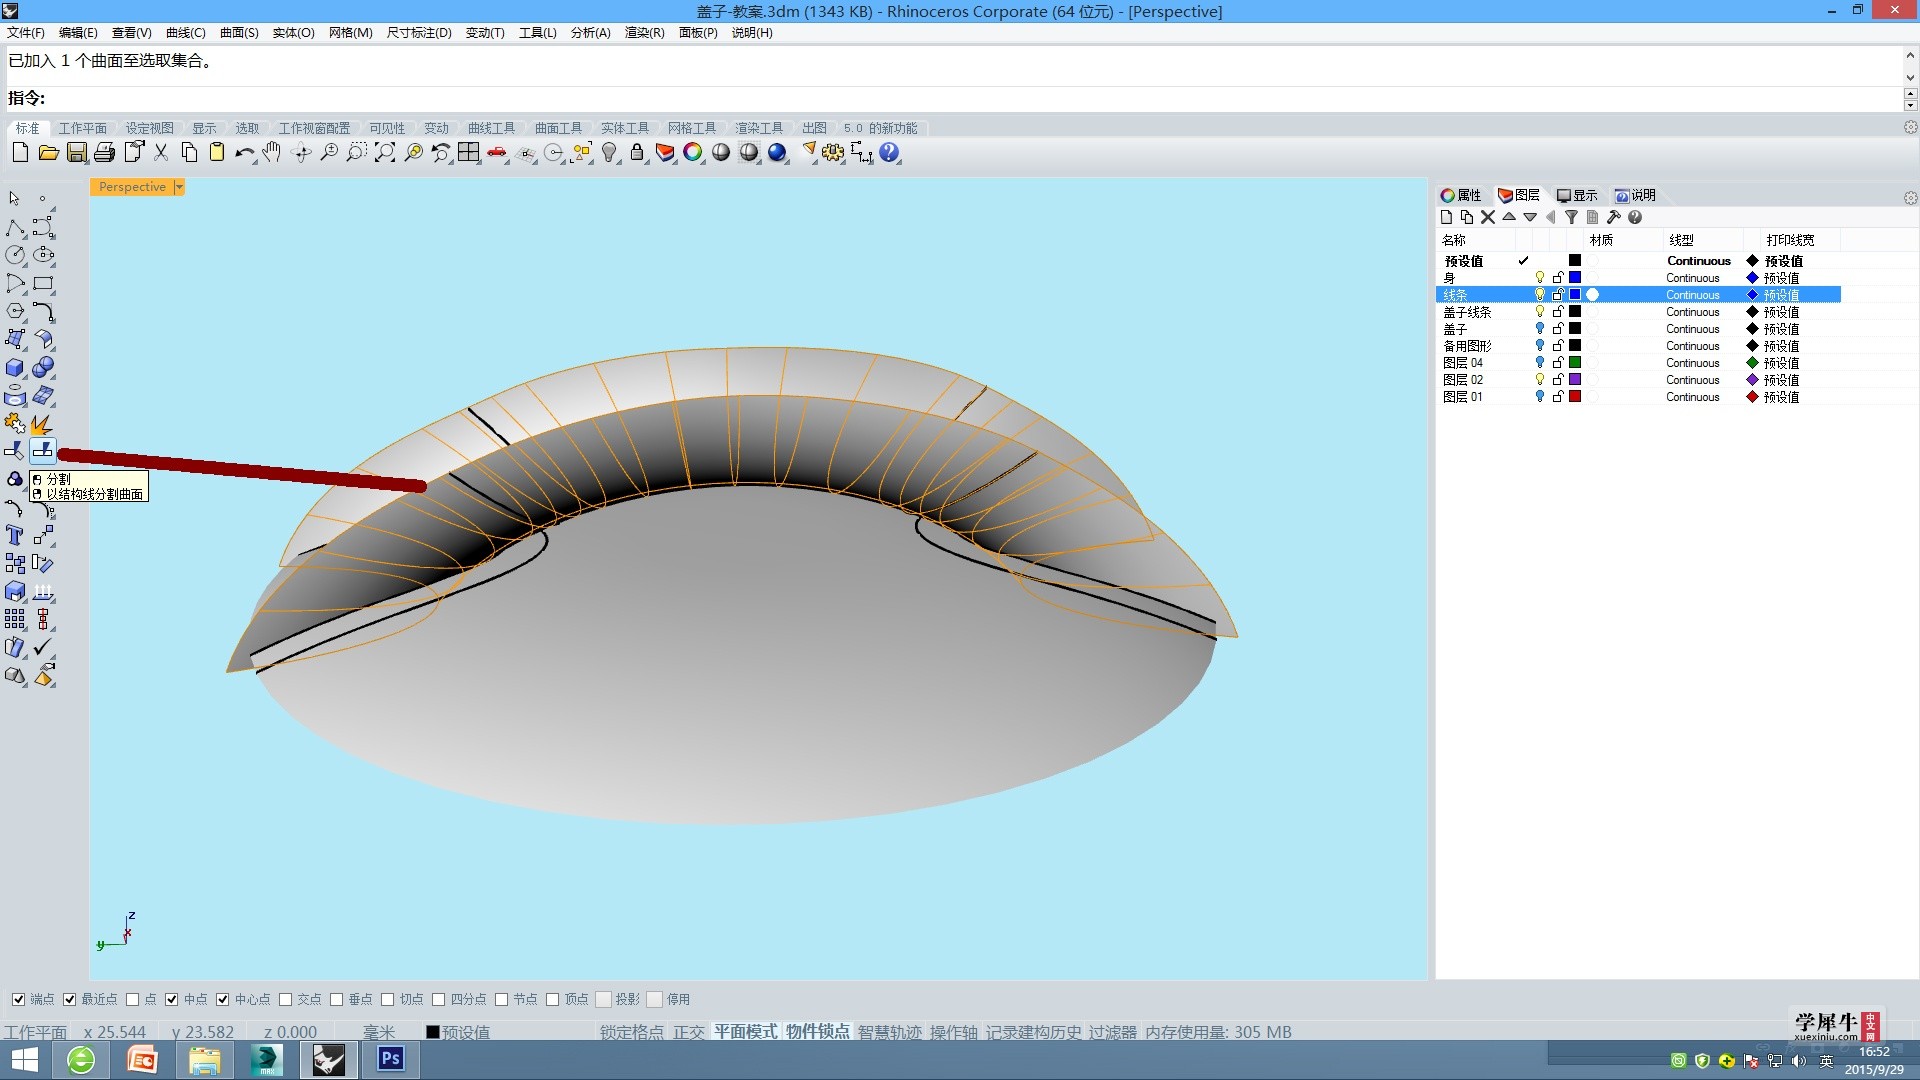Screen dimensions: 1920x1080
Task: Toggle 物件锁点 in the status bar
Action: click(x=817, y=1032)
